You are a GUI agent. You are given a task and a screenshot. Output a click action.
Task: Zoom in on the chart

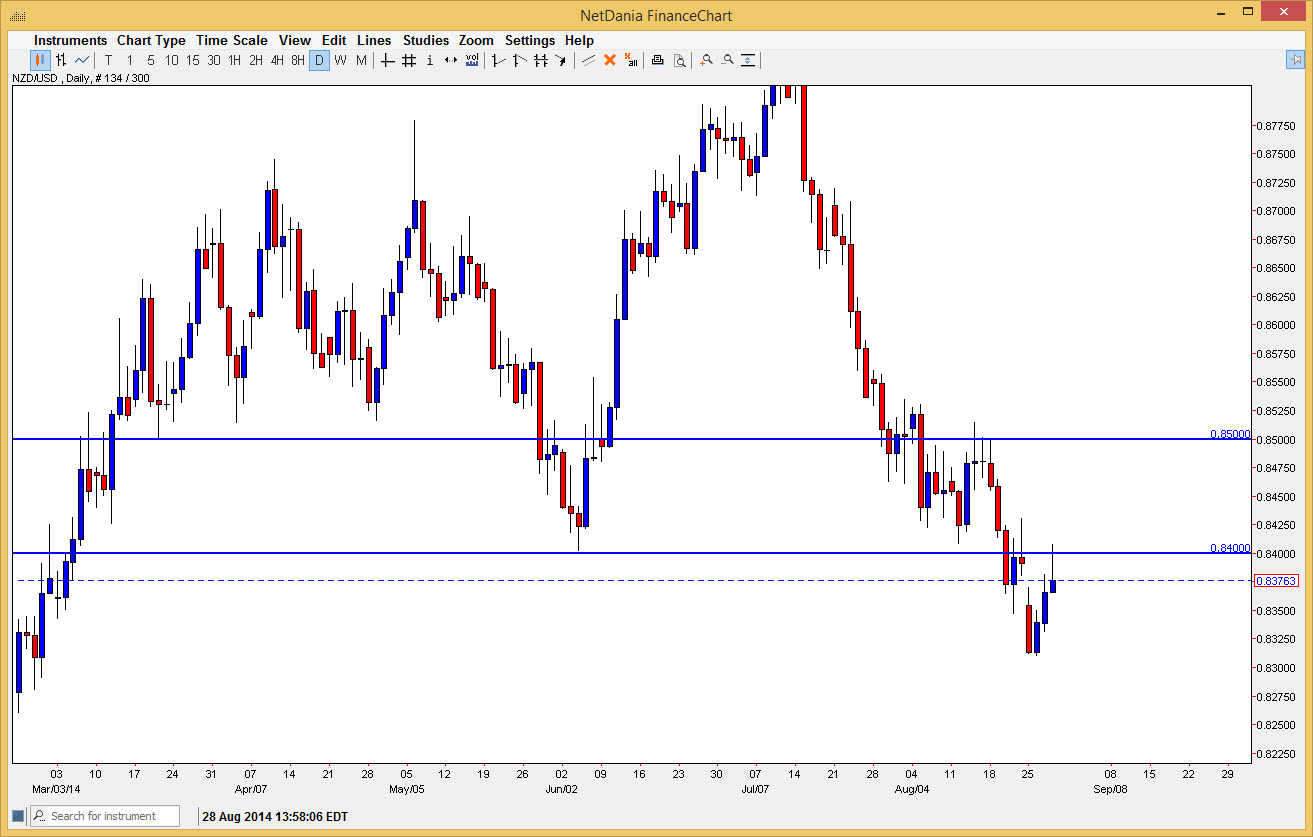(x=706, y=60)
